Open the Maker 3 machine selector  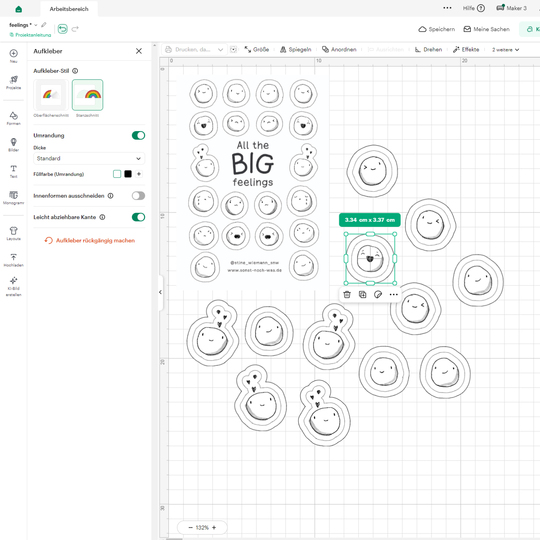click(511, 8)
